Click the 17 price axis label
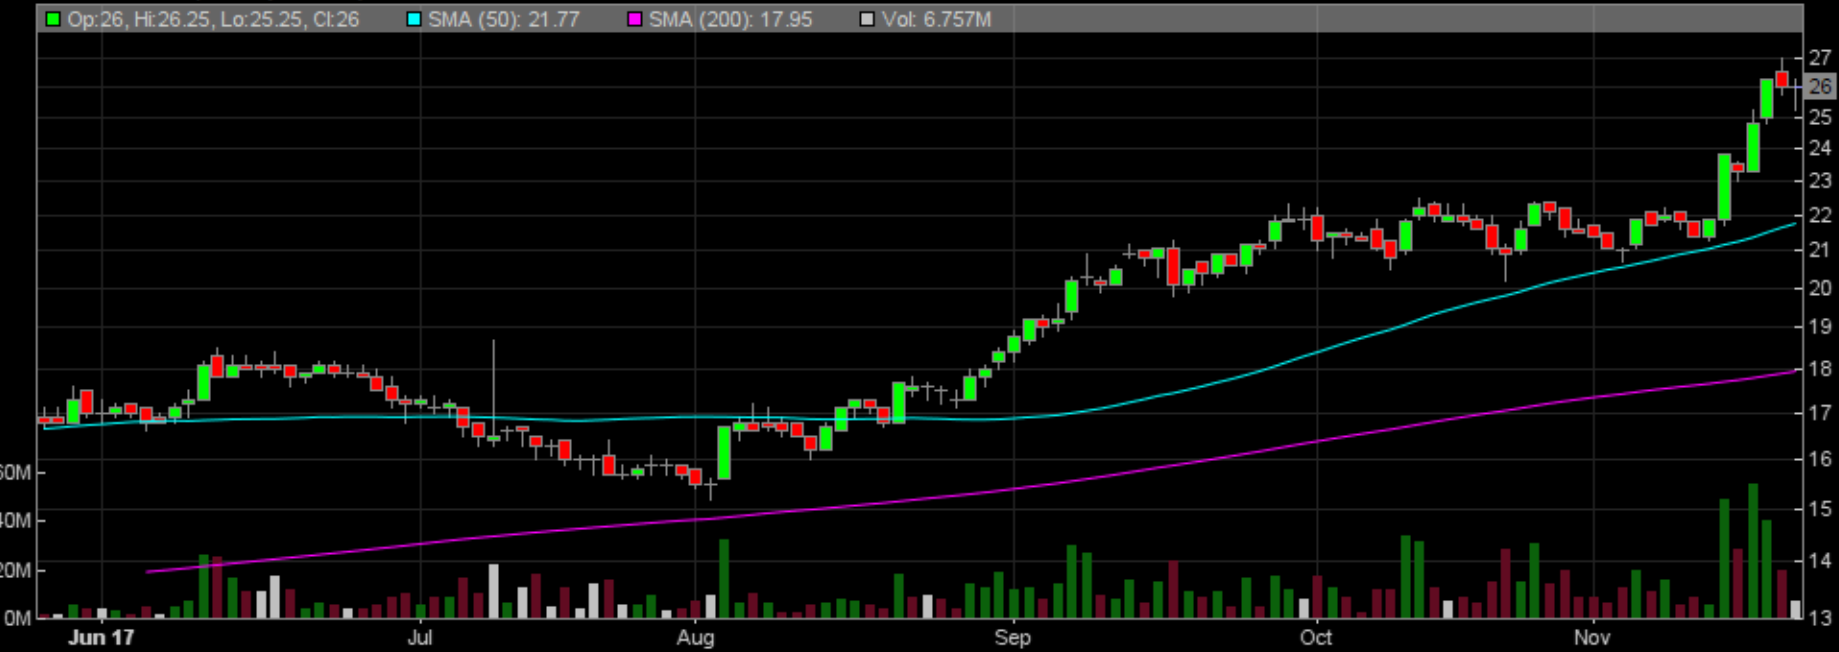 pyautogui.click(x=1820, y=412)
